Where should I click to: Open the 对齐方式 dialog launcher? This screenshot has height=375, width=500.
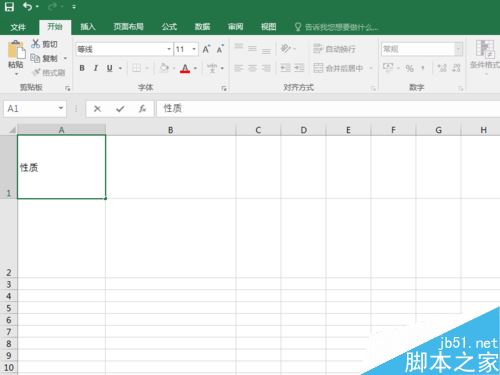(373, 88)
